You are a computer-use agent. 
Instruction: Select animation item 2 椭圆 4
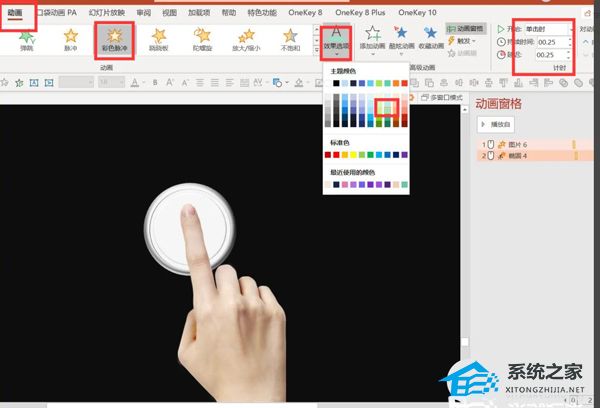coord(534,155)
